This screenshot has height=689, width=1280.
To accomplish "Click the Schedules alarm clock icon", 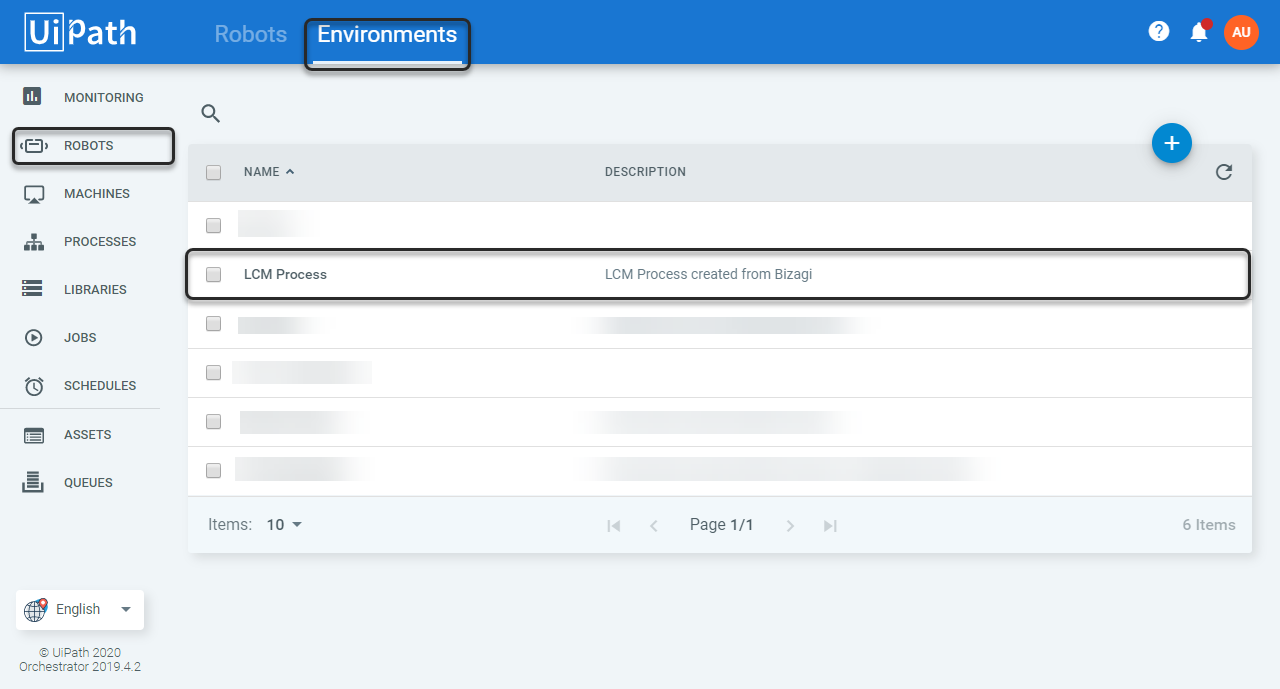I will click(34, 386).
